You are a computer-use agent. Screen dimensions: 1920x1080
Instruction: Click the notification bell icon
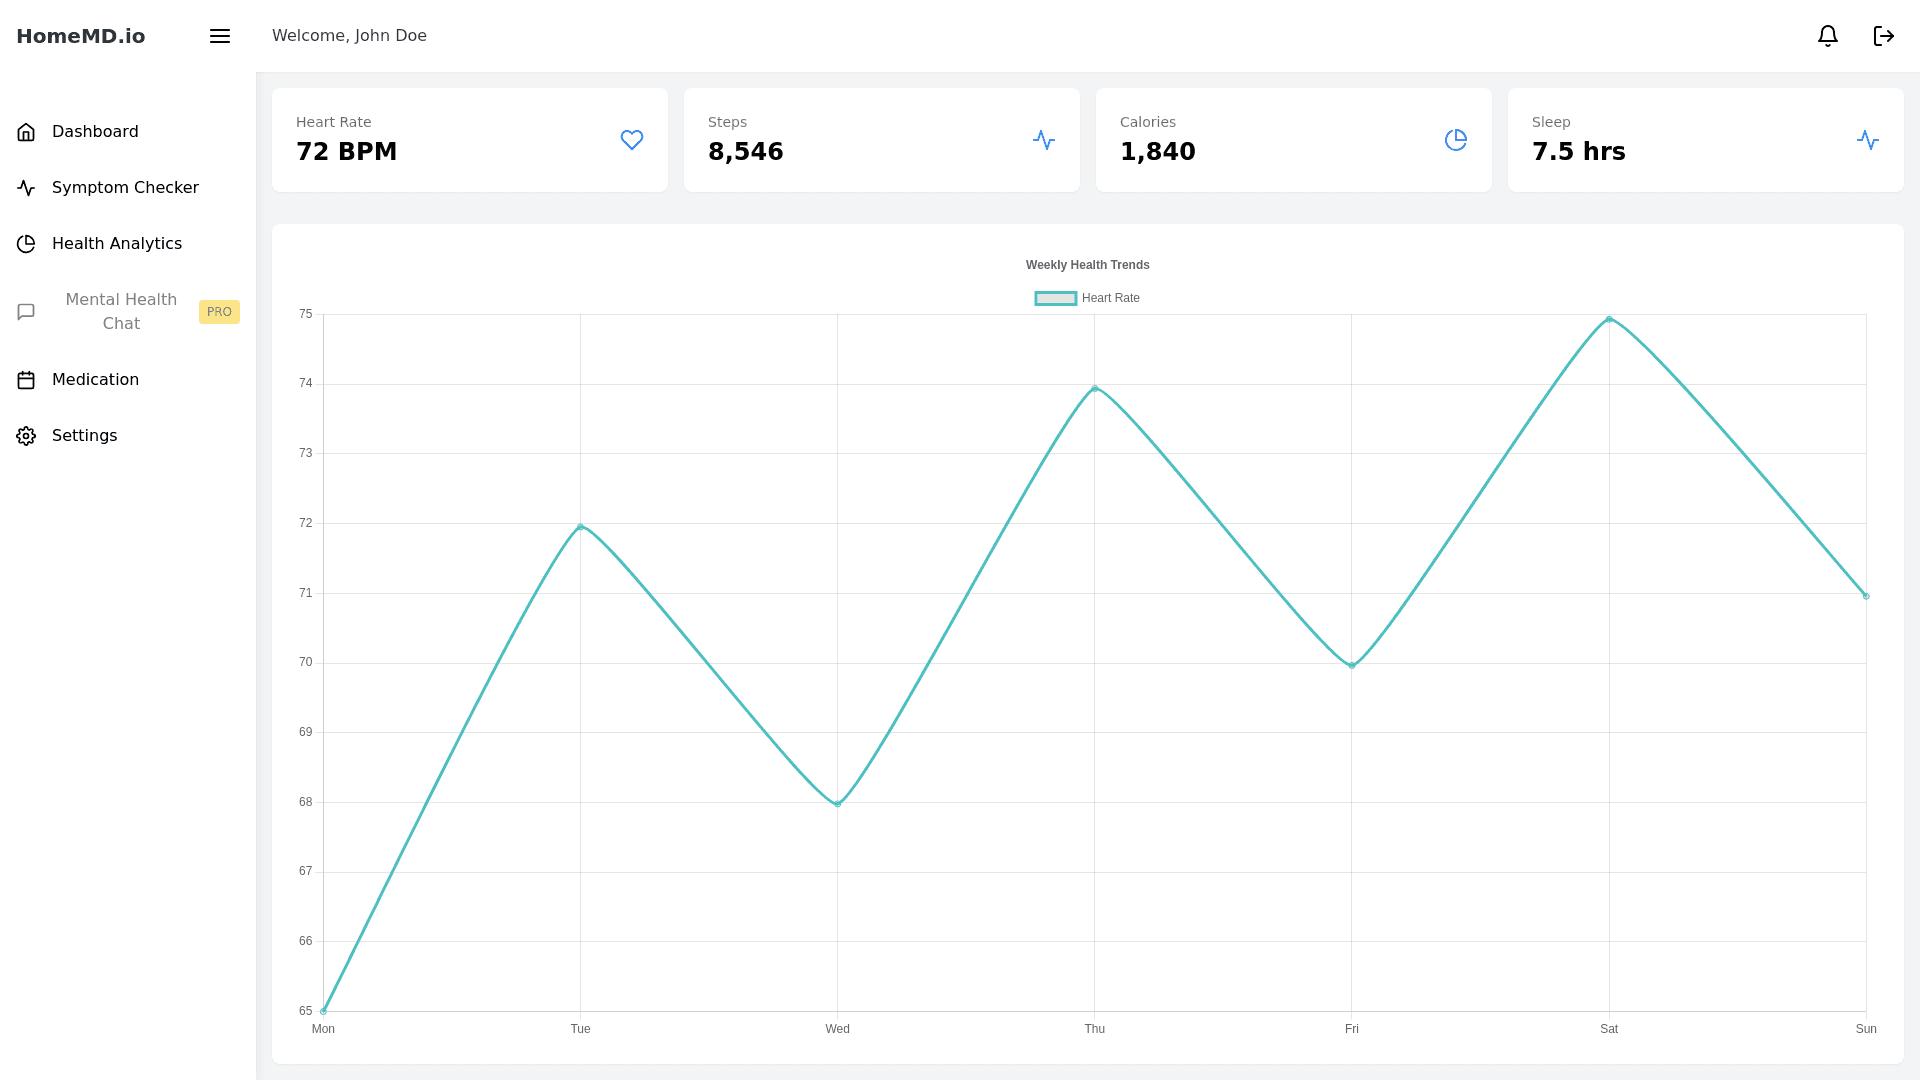1827,36
